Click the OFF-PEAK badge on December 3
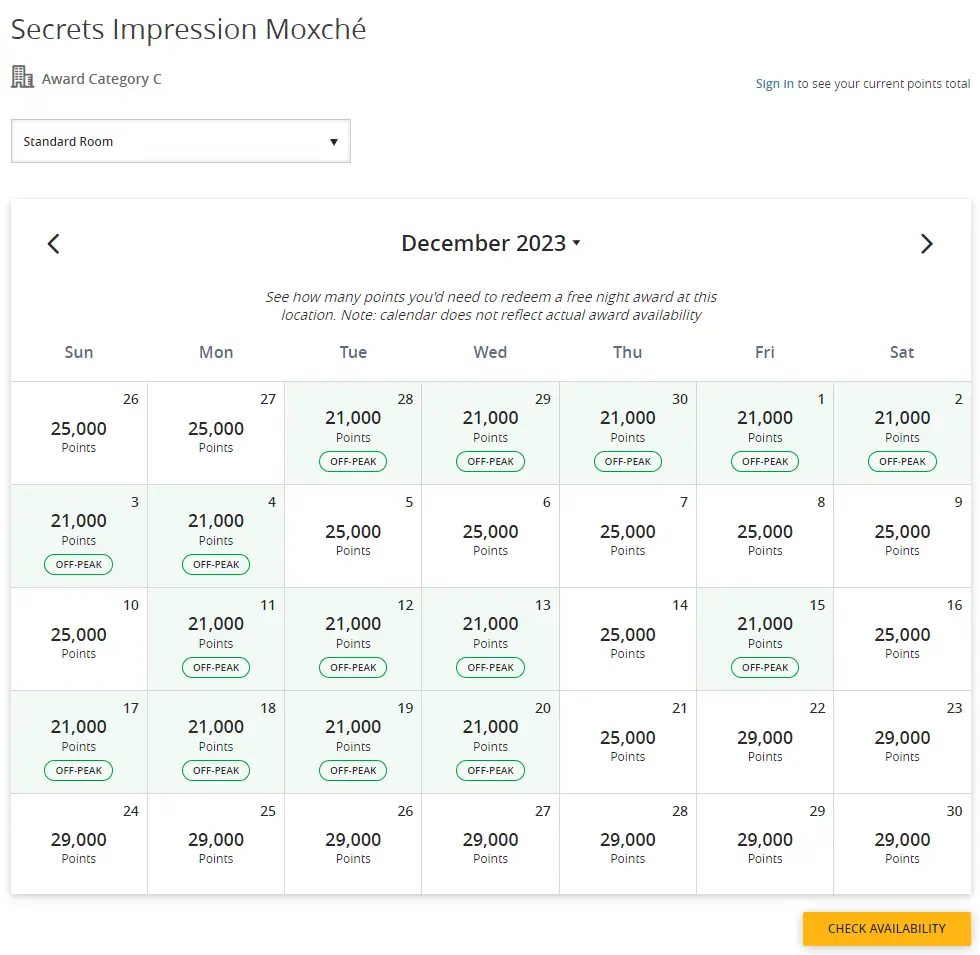980x955 pixels. pos(79,564)
